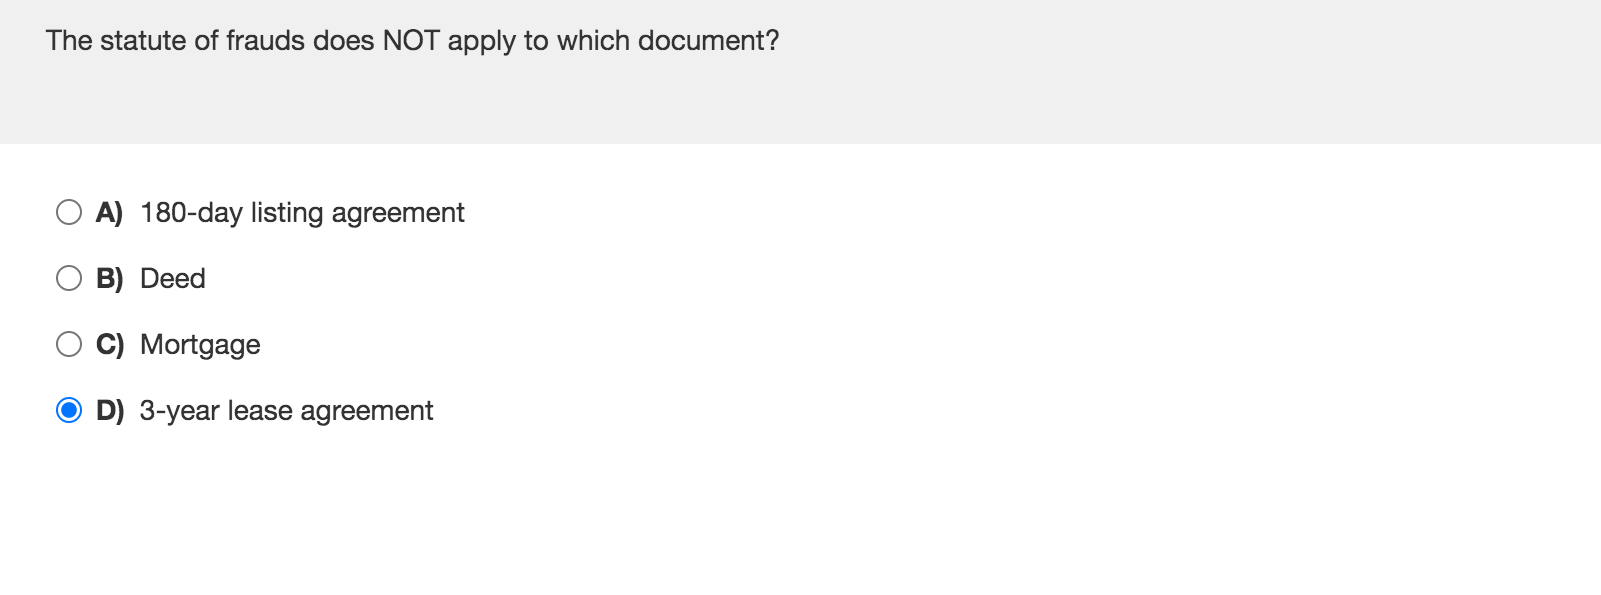Switch selection from D to option A
Image resolution: width=1601 pixels, height=595 pixels.
click(69, 212)
